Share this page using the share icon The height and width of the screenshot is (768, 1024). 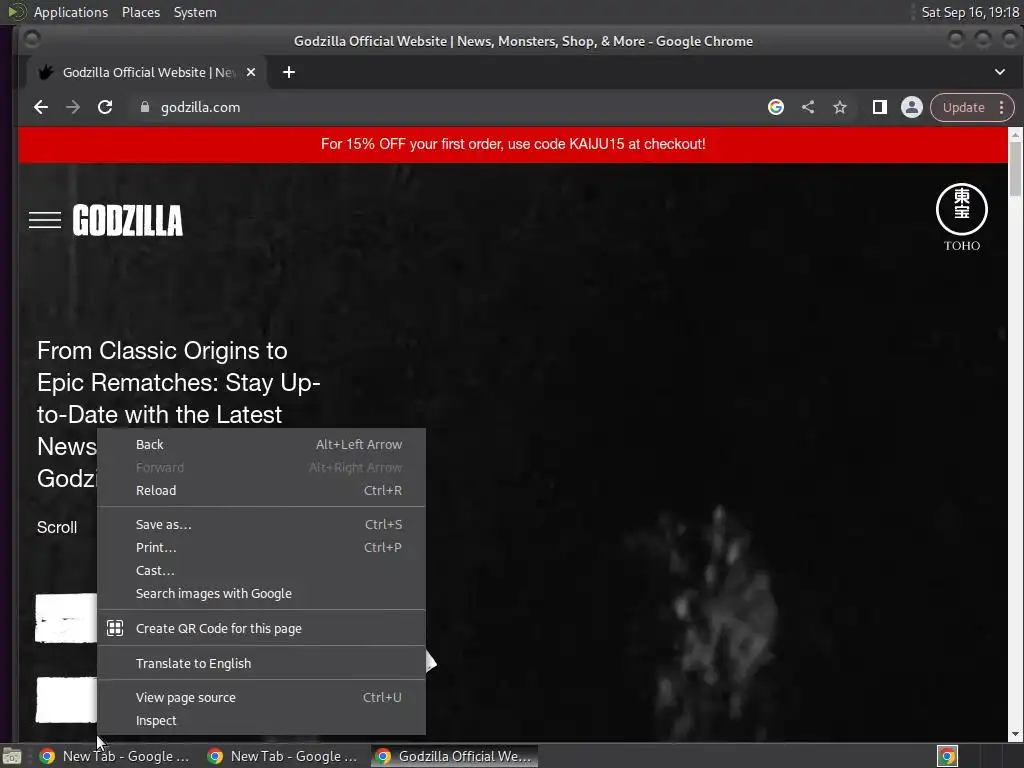point(808,107)
